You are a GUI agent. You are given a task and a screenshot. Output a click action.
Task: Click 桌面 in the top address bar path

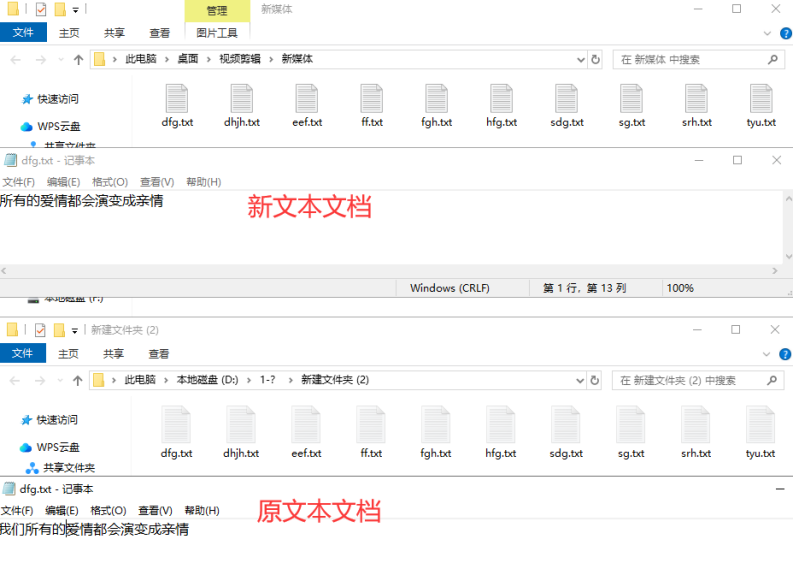click(188, 60)
